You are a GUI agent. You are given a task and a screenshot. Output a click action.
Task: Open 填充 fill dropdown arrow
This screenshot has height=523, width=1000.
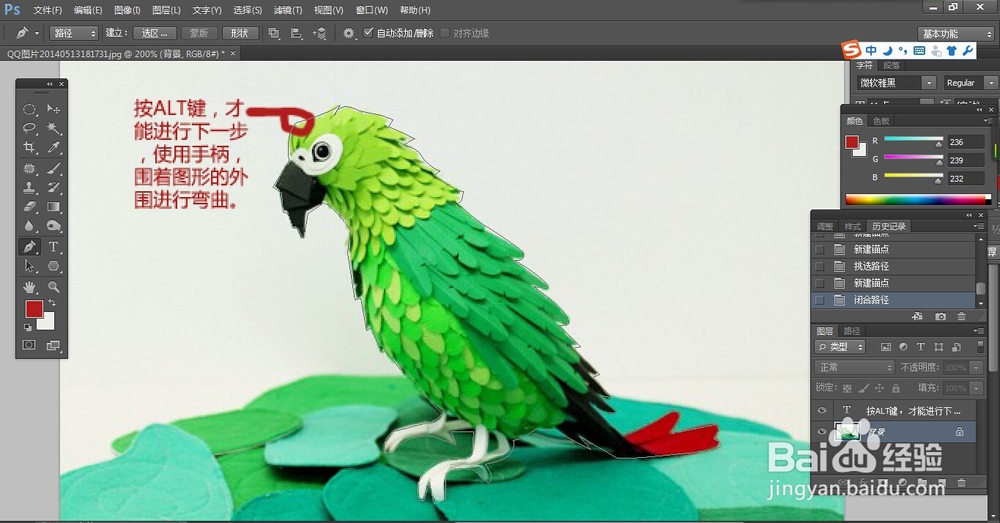tap(976, 388)
